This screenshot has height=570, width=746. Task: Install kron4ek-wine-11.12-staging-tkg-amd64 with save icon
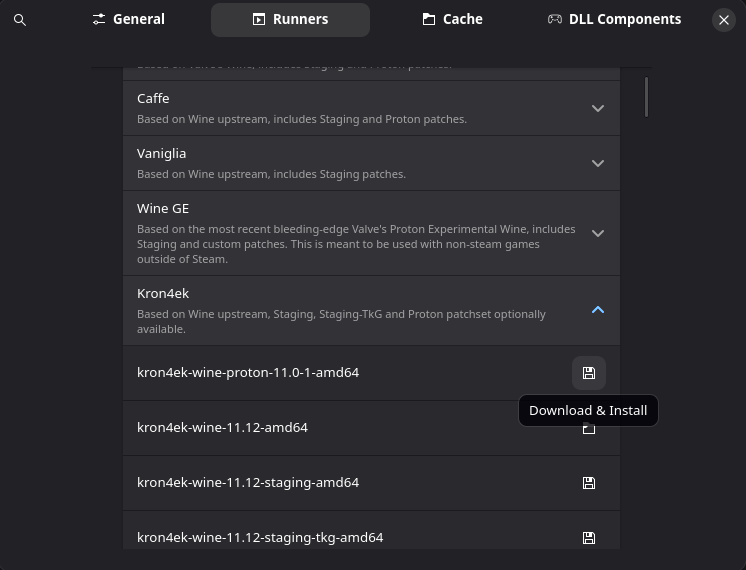point(589,538)
